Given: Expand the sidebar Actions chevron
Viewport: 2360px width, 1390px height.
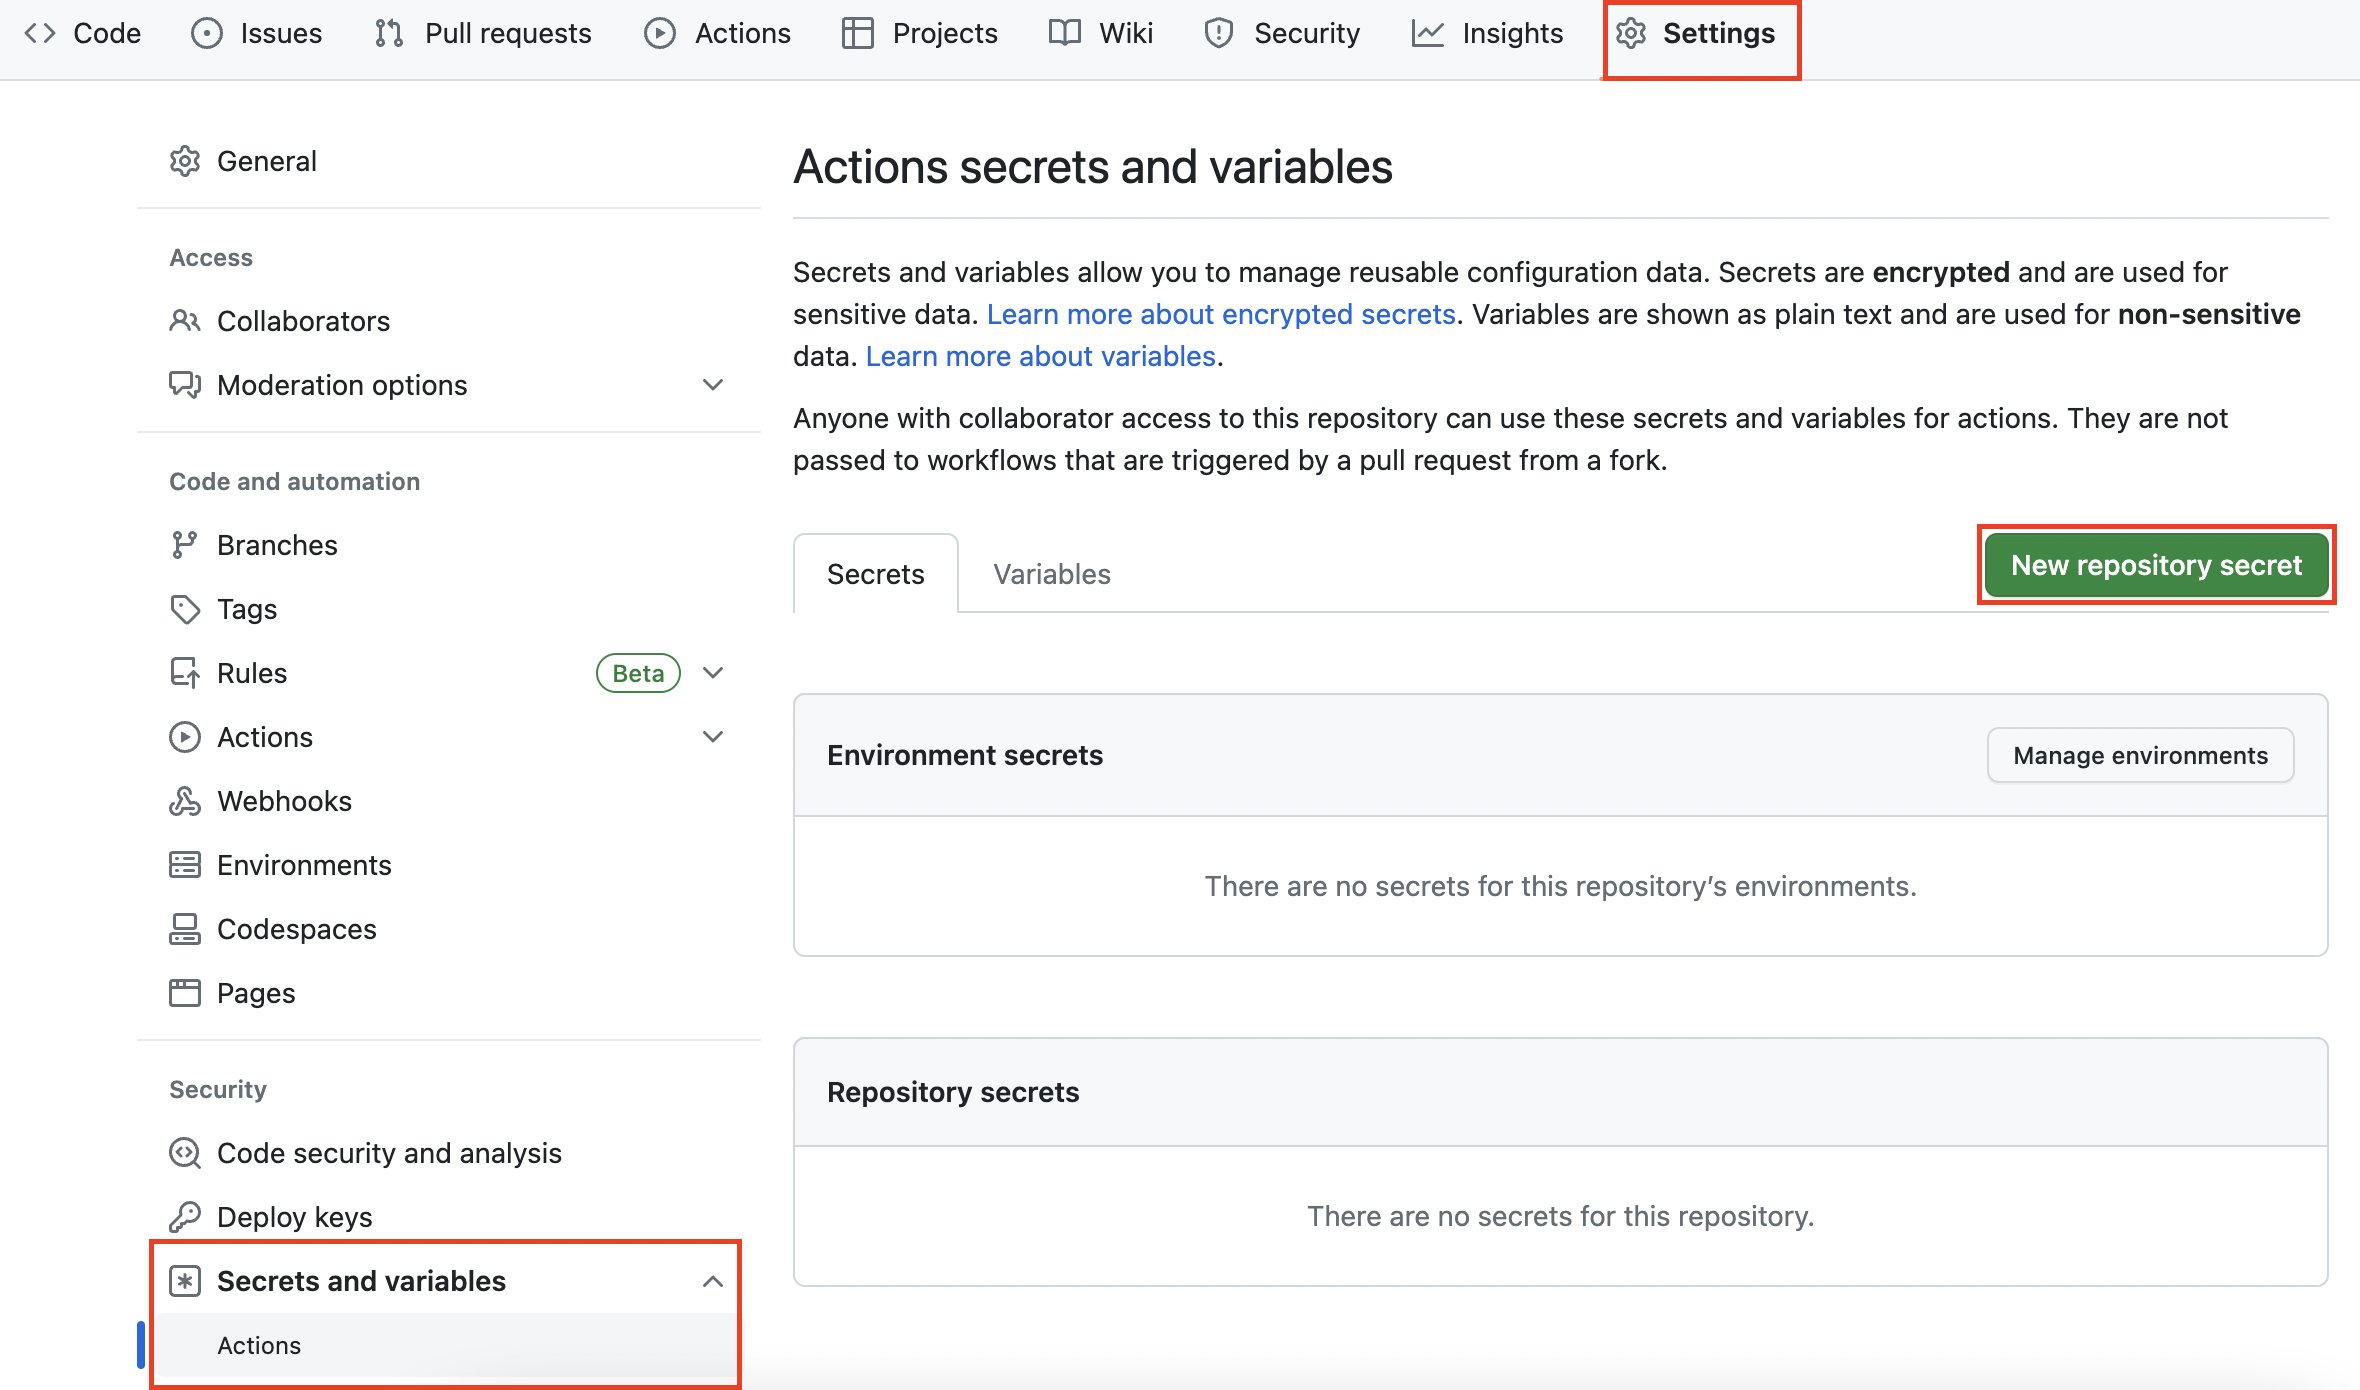Looking at the screenshot, I should (713, 737).
